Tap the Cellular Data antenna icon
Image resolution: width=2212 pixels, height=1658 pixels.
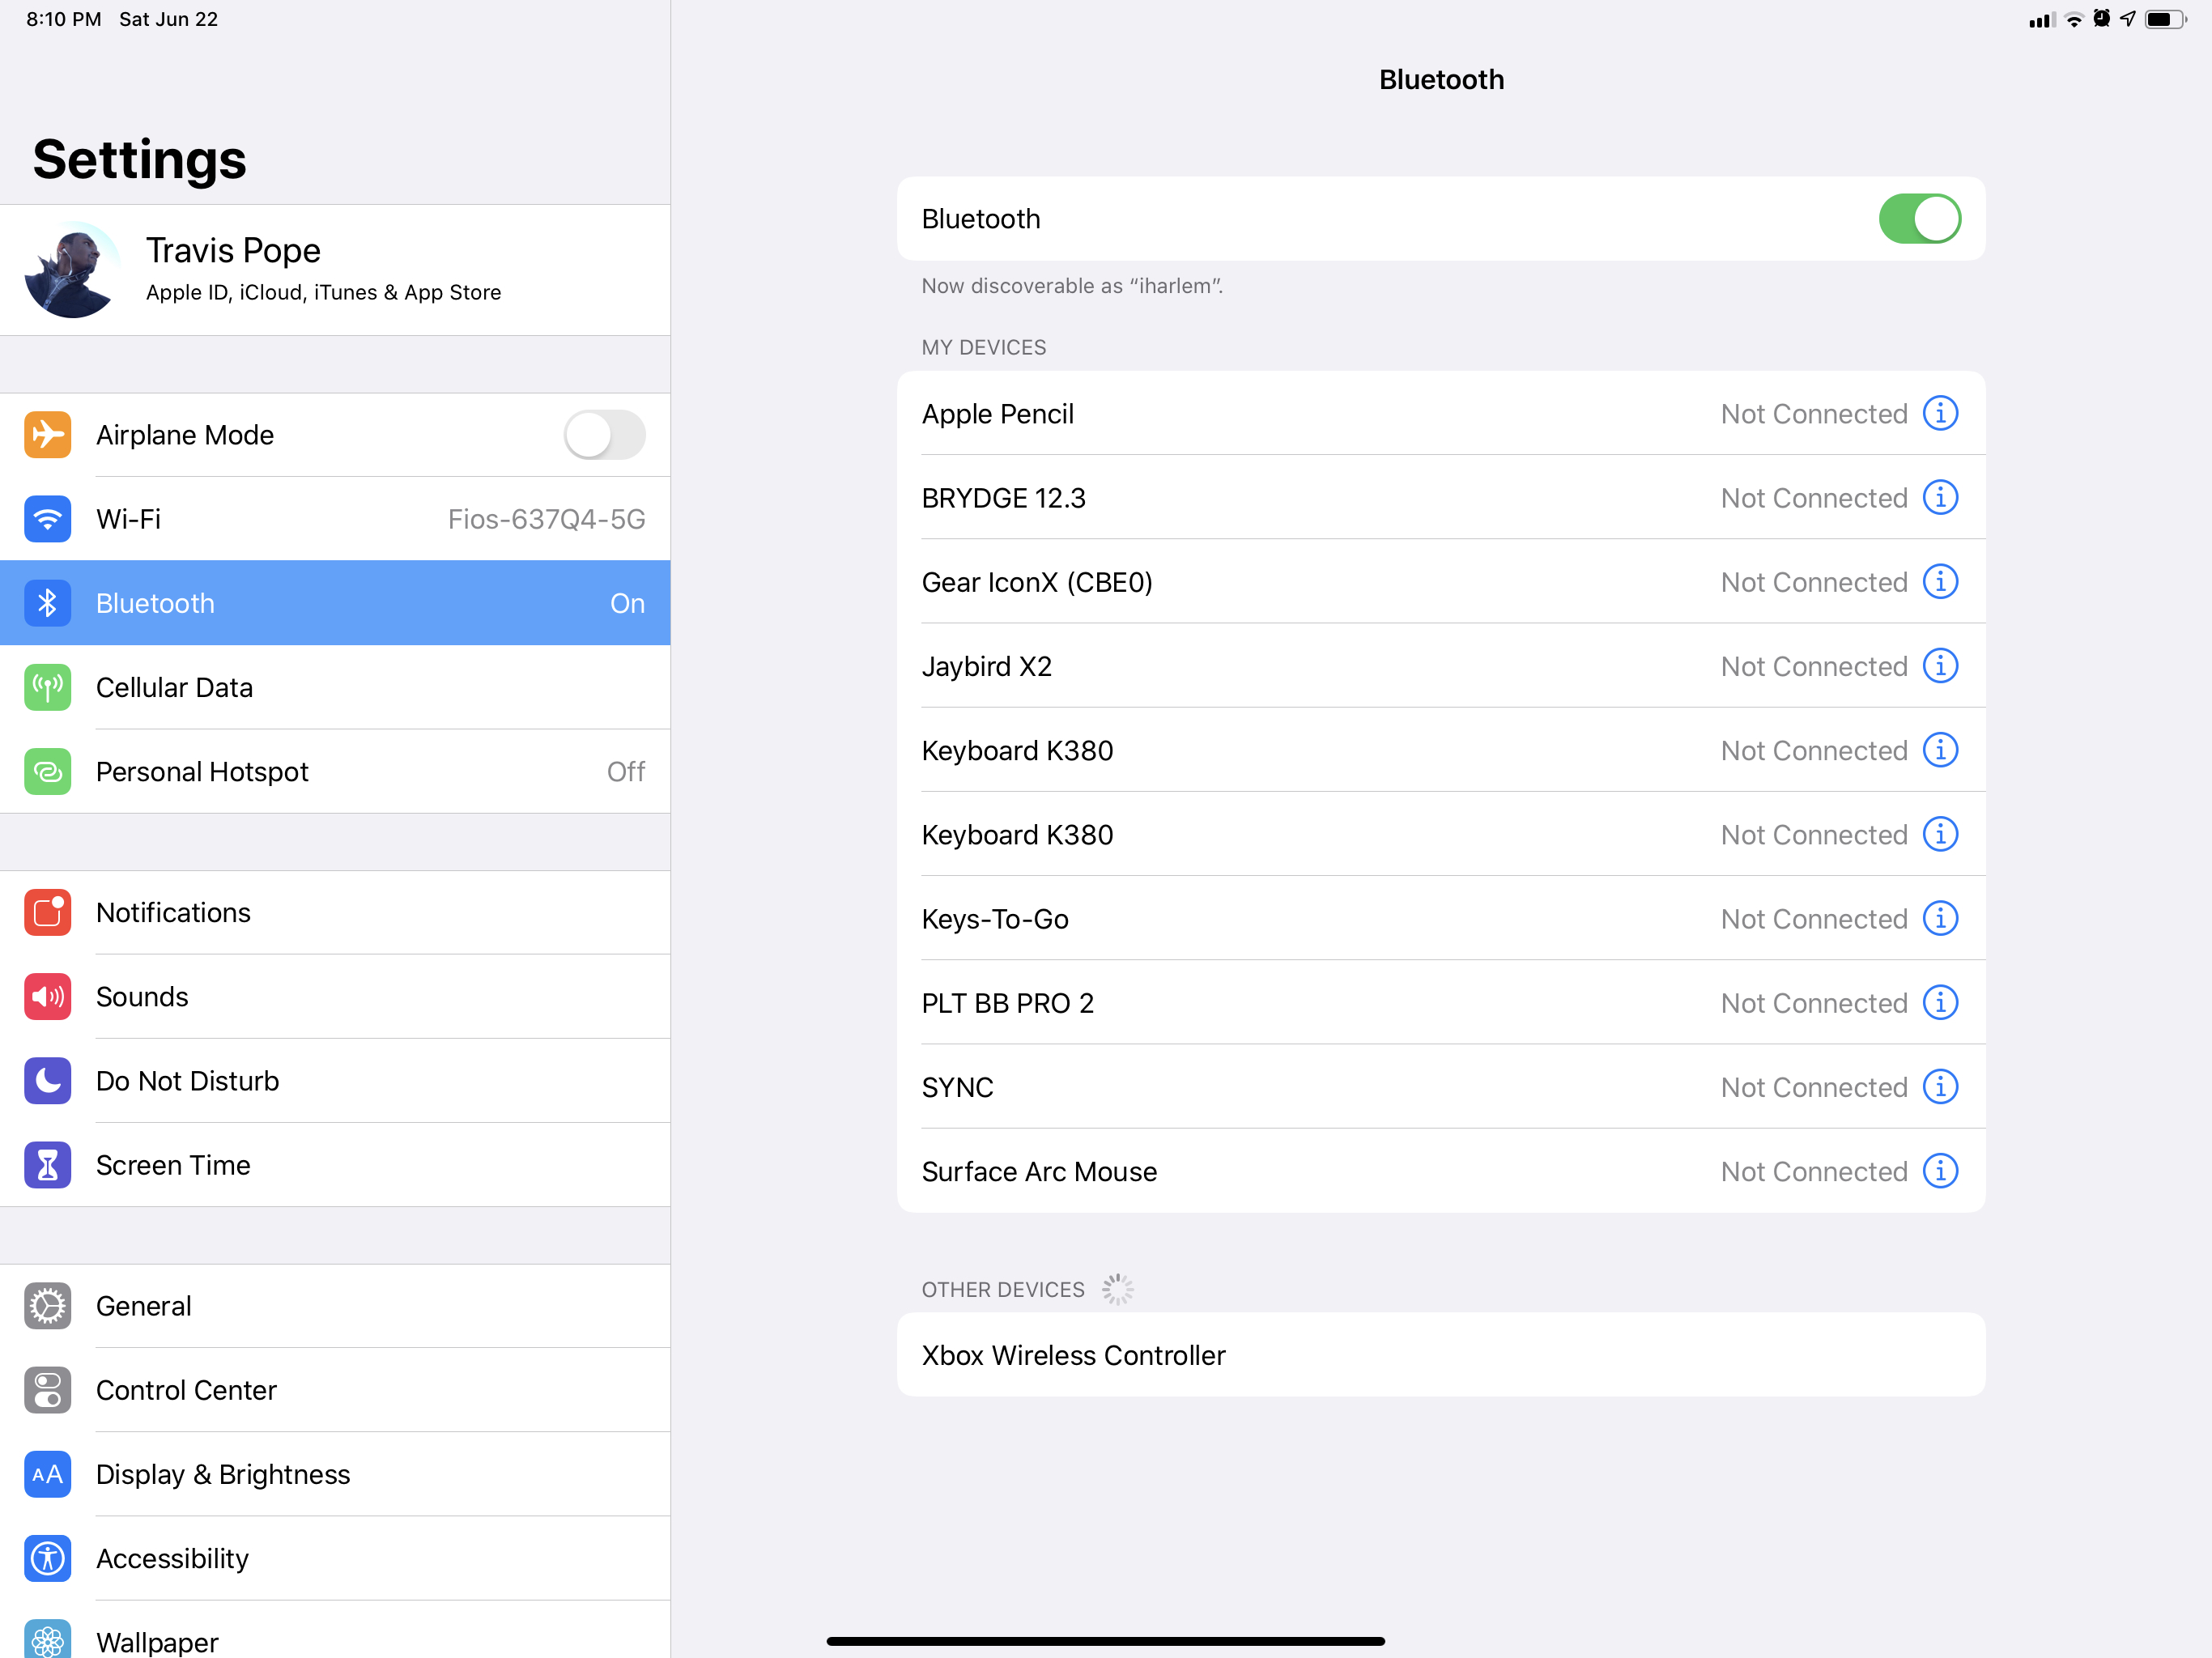pos(47,687)
